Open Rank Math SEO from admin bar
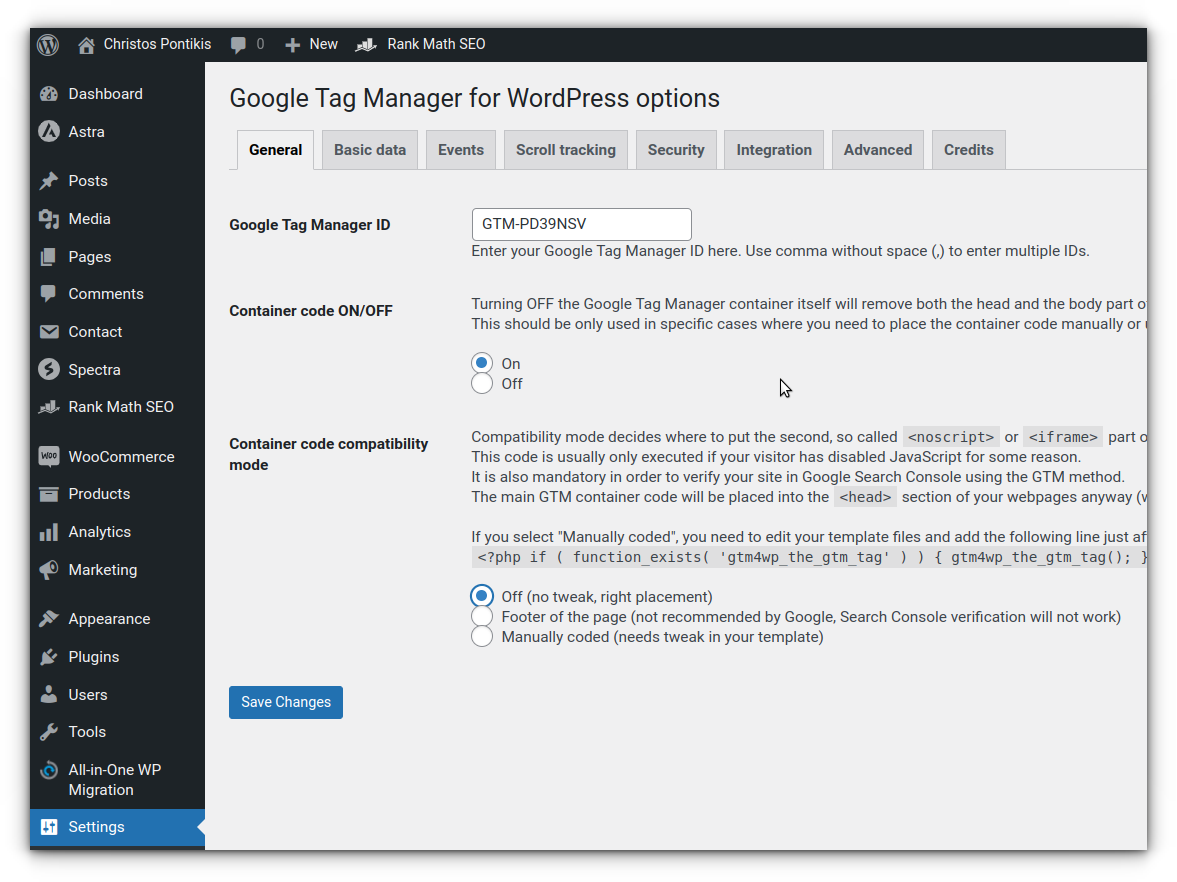 point(436,44)
